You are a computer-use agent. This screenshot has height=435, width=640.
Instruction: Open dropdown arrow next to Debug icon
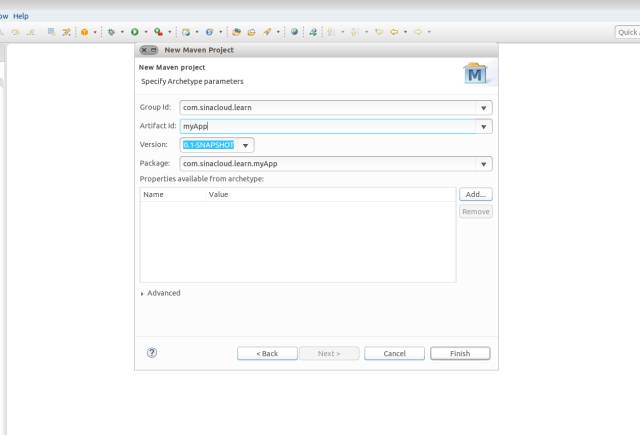[x=122, y=32]
